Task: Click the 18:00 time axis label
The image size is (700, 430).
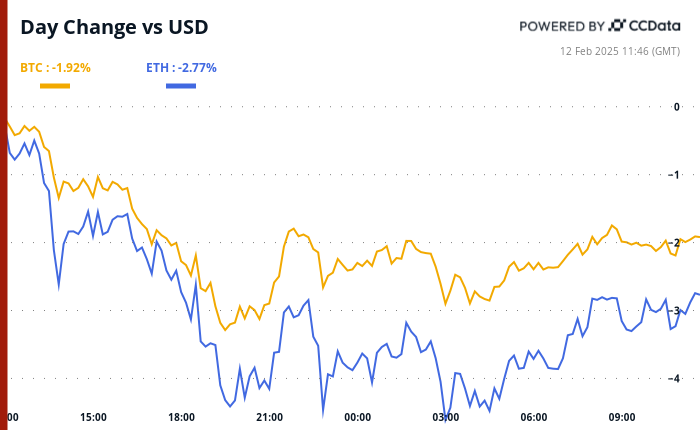Action: point(181,417)
